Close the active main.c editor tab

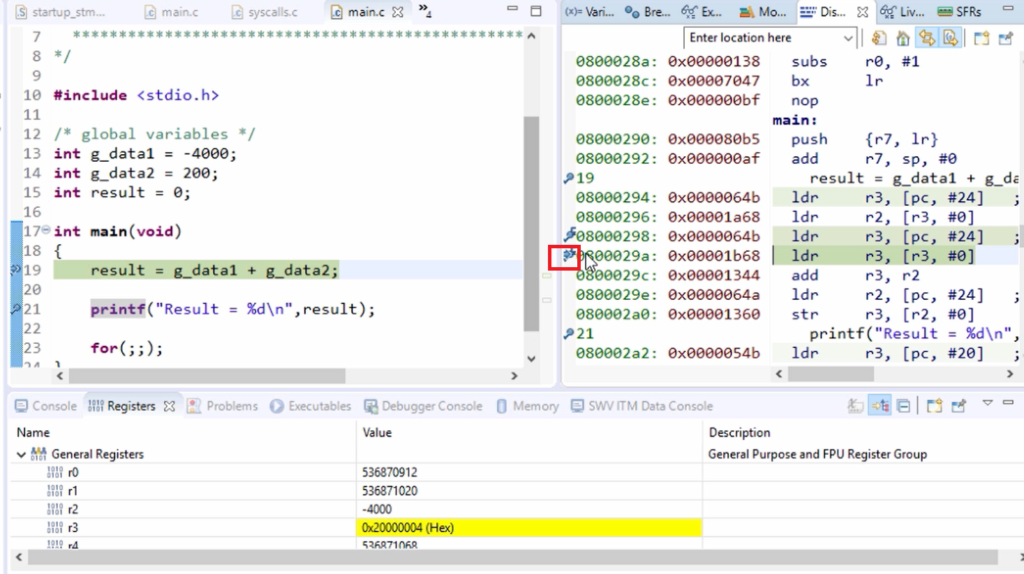[398, 12]
